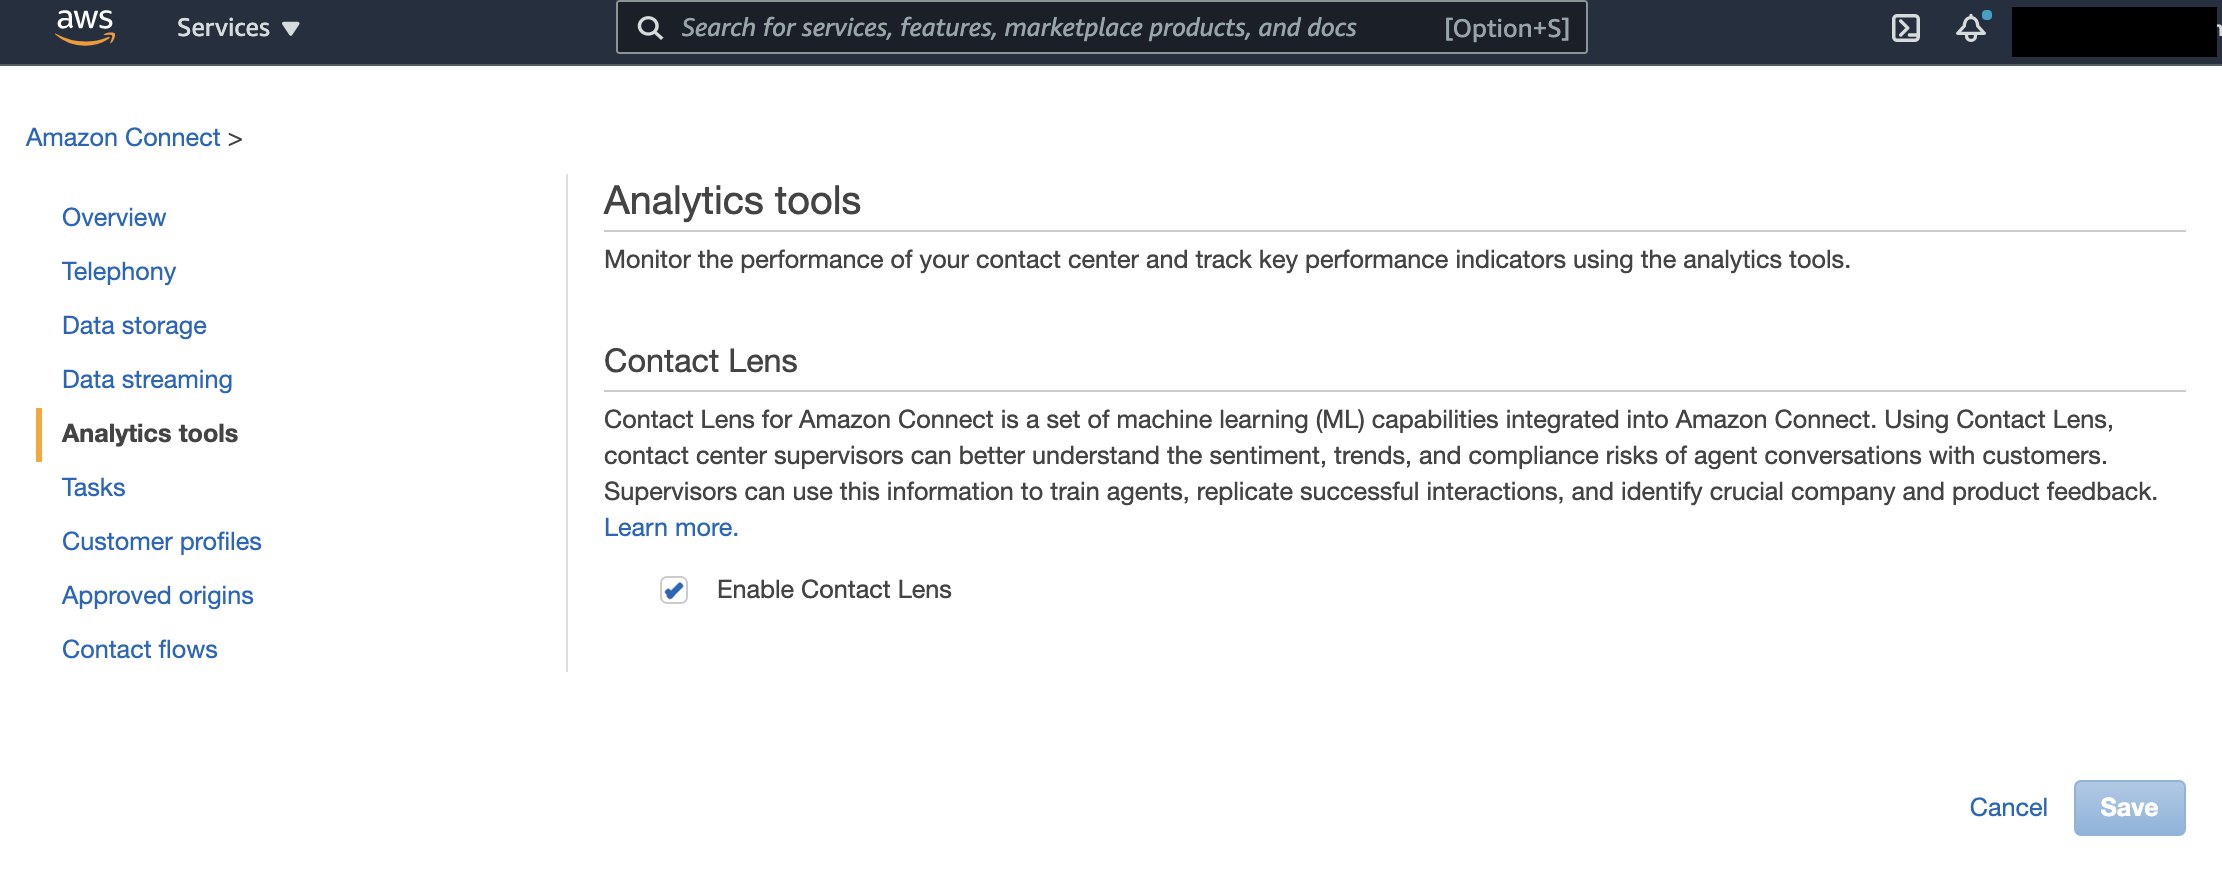Go to Telephony settings

pyautogui.click(x=119, y=271)
